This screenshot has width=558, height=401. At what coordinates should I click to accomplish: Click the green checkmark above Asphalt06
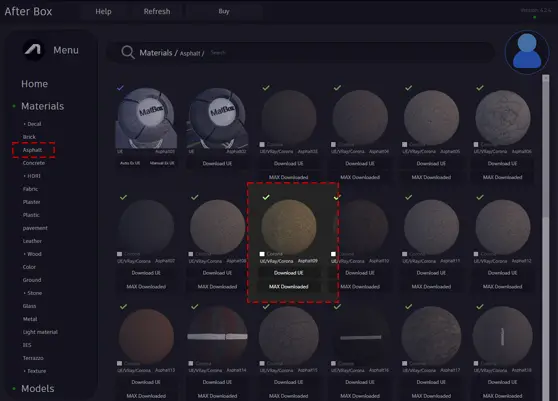480,88
